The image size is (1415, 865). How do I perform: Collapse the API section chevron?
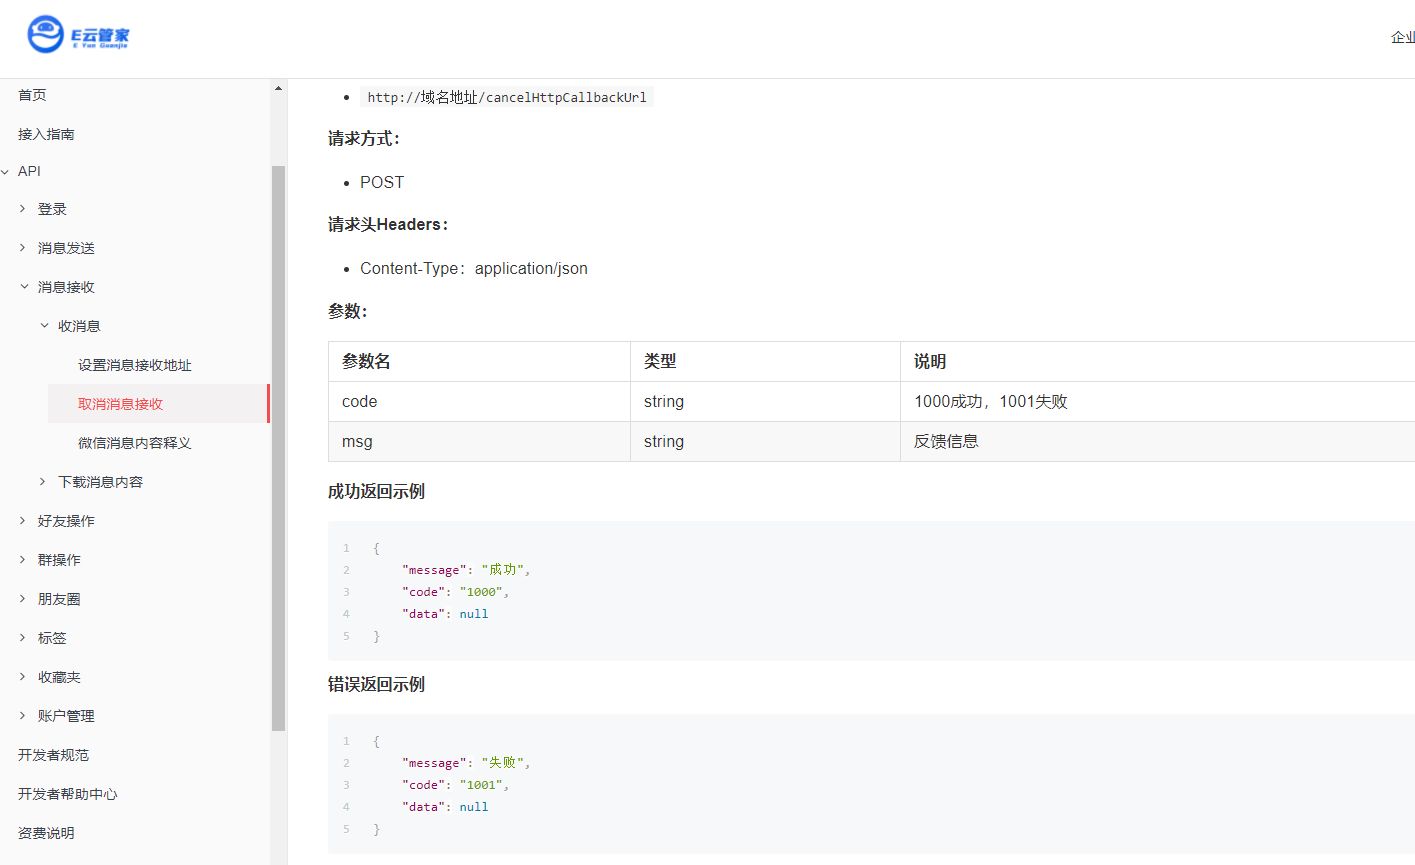[x=5, y=172]
